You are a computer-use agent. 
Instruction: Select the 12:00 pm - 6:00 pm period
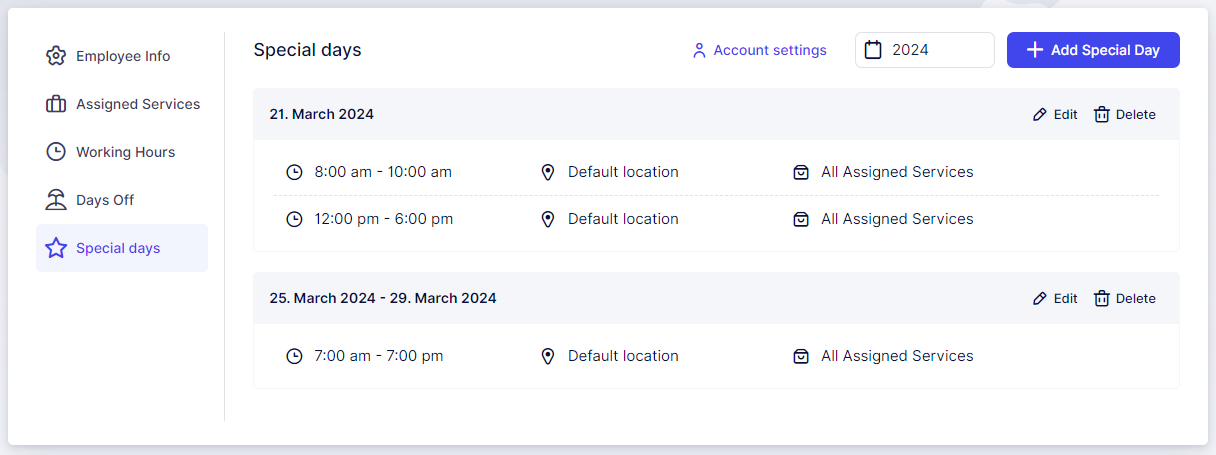[x=383, y=219]
